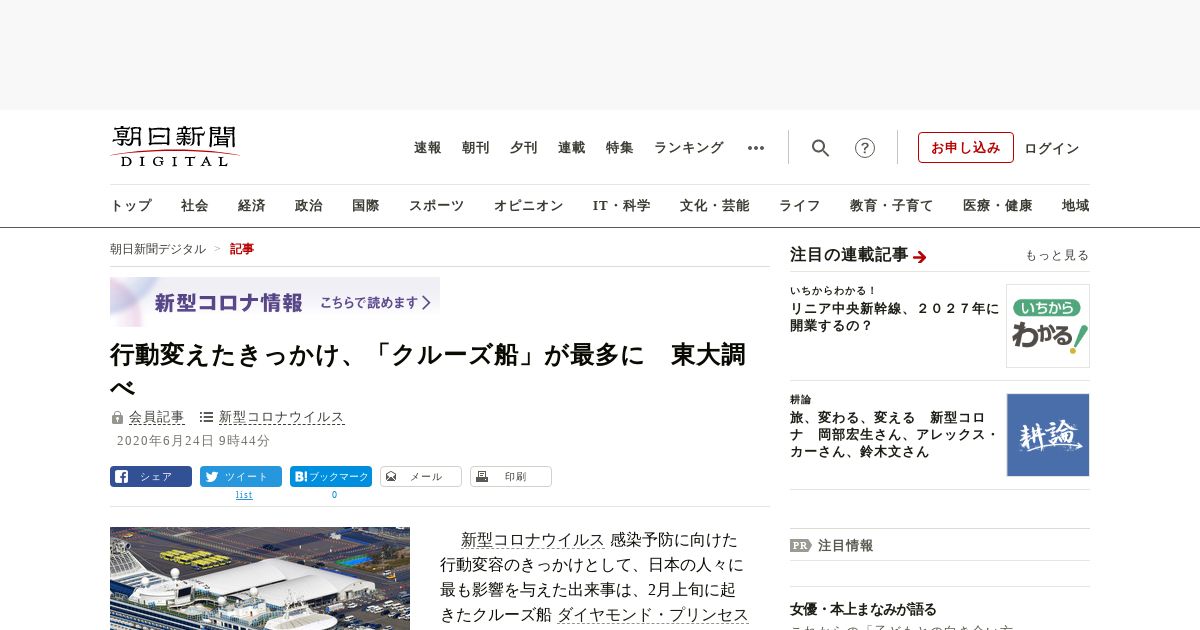This screenshot has width=1200, height=630.
Task: Click もっと見る in the sidebar
Action: (x=1057, y=255)
